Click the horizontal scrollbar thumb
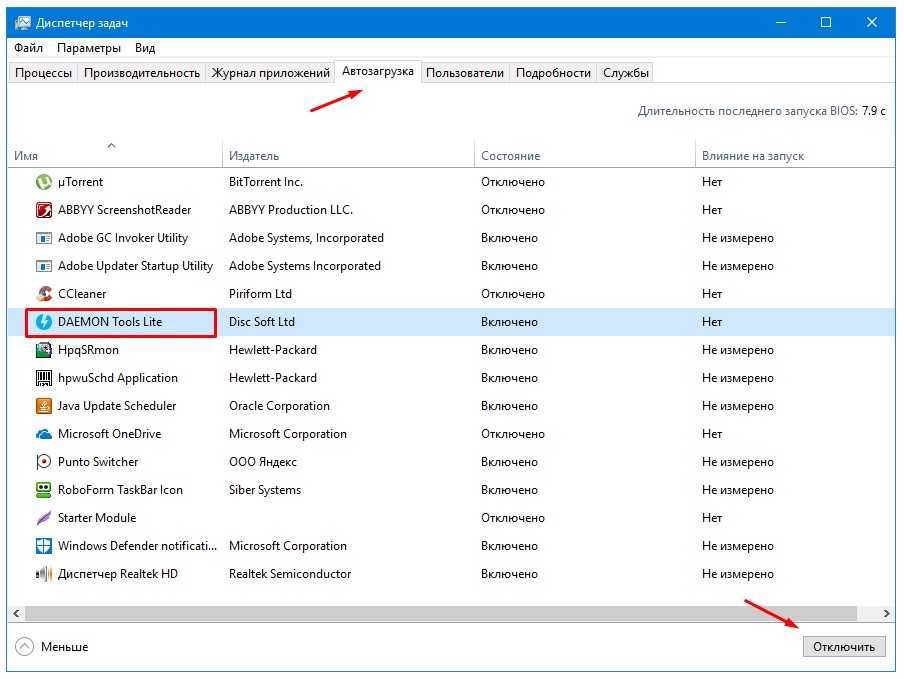The image size is (904, 679). (x=441, y=613)
